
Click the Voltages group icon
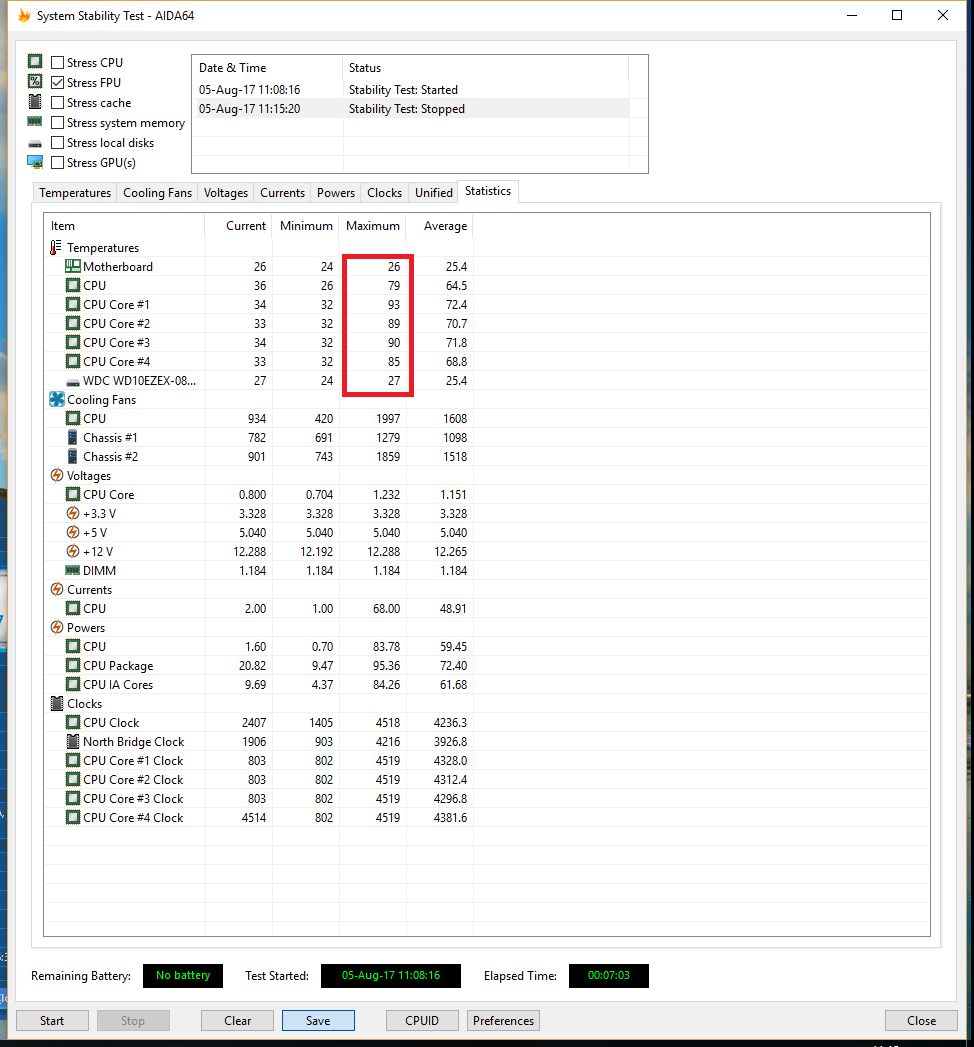point(56,476)
